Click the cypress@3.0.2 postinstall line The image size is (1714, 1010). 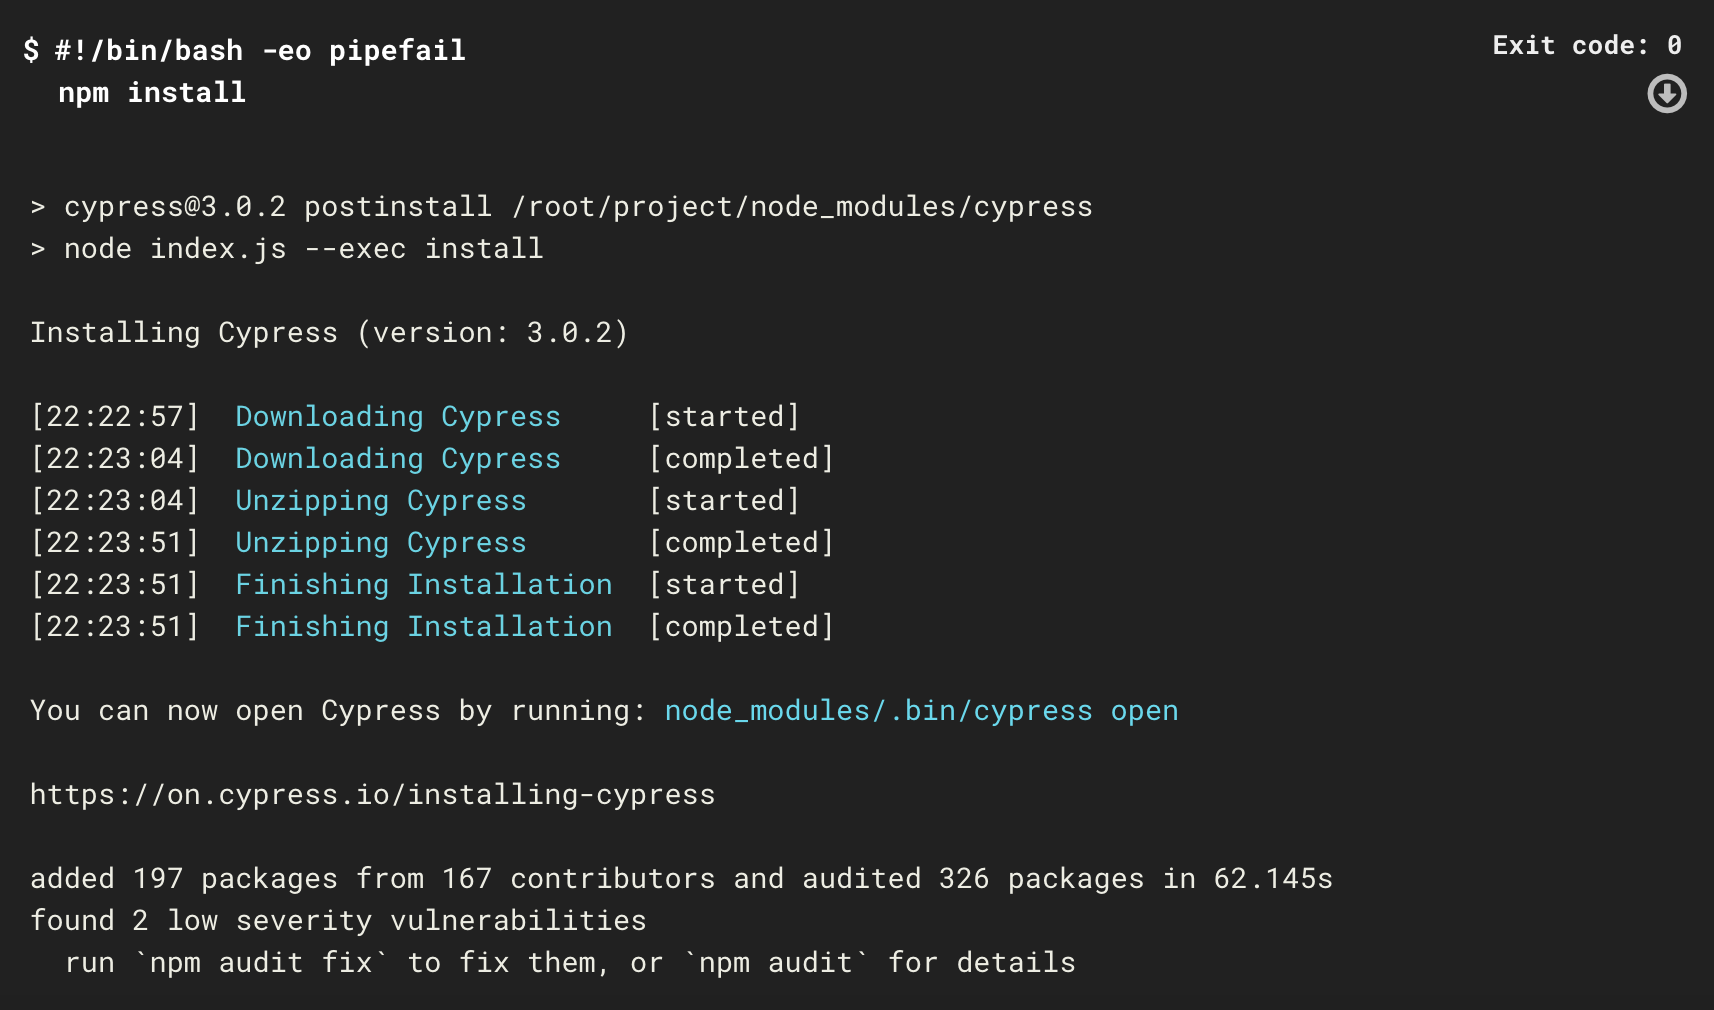(x=561, y=206)
